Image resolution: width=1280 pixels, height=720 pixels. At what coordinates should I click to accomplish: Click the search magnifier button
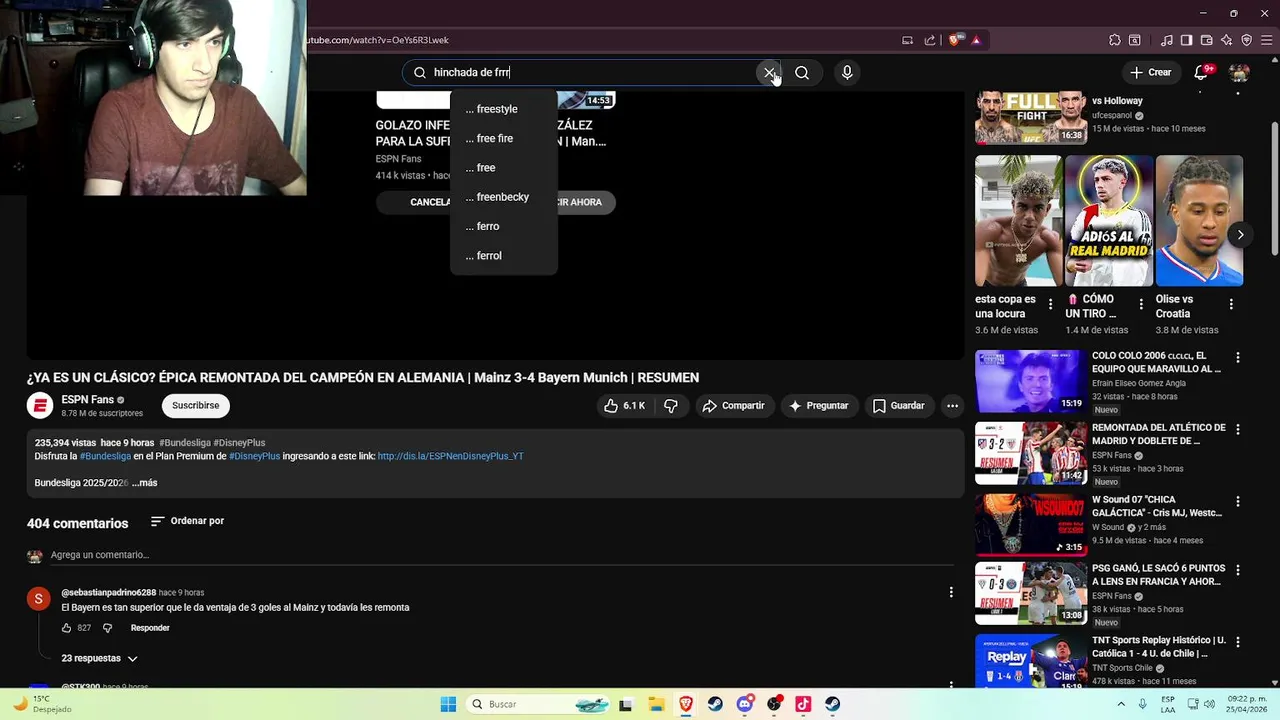(802, 72)
